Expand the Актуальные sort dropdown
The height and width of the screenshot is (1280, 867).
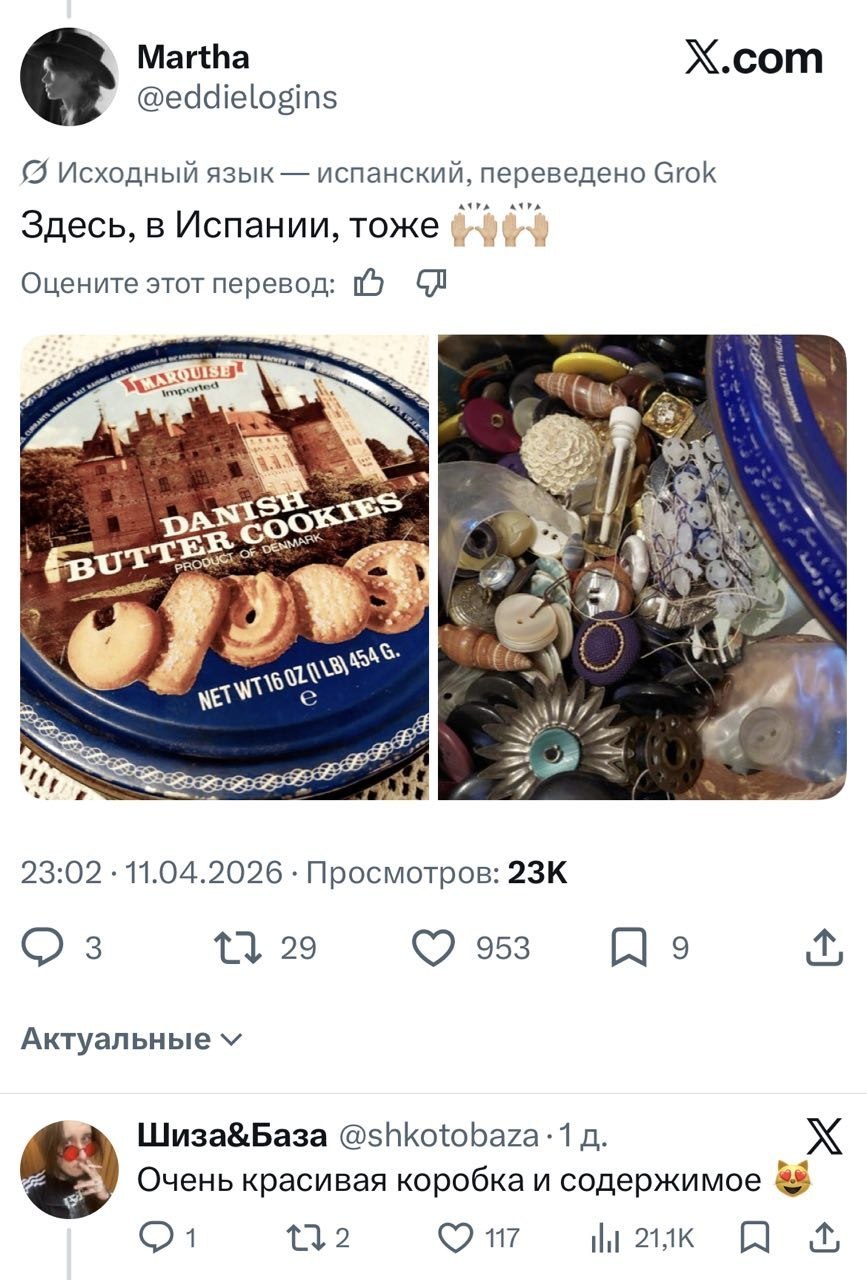[x=131, y=1039]
